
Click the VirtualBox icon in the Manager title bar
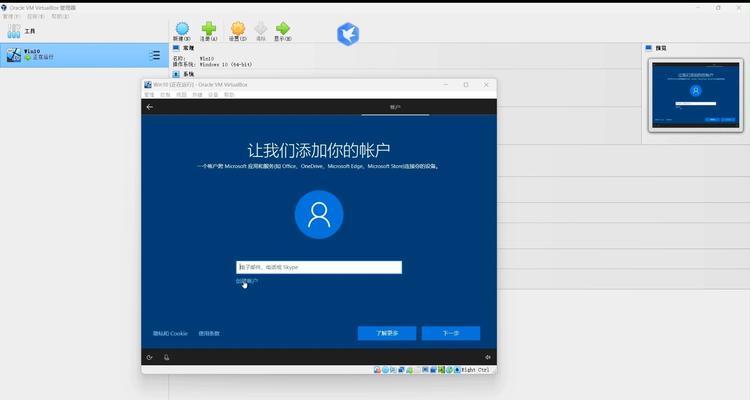4,8
